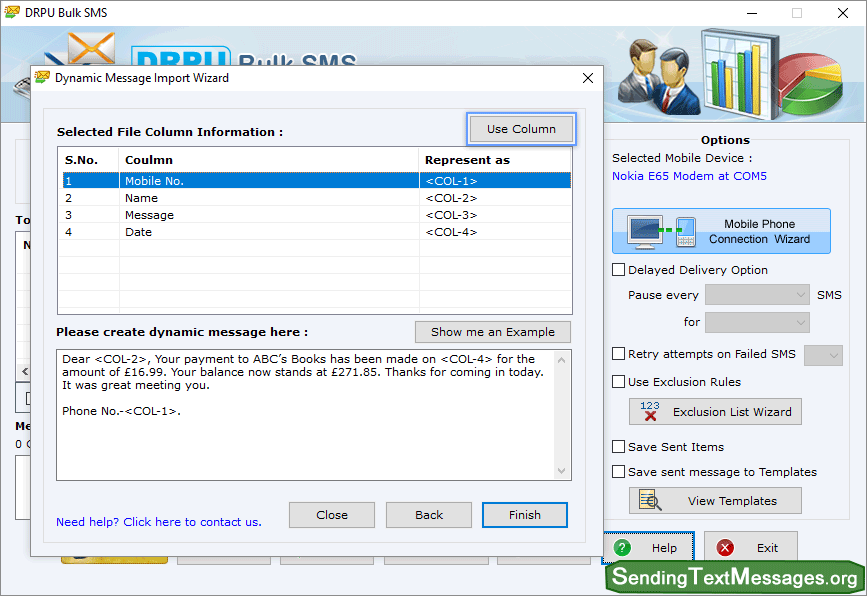Select the Mobile No. column row
This screenshot has width=867, height=596.
317,181
